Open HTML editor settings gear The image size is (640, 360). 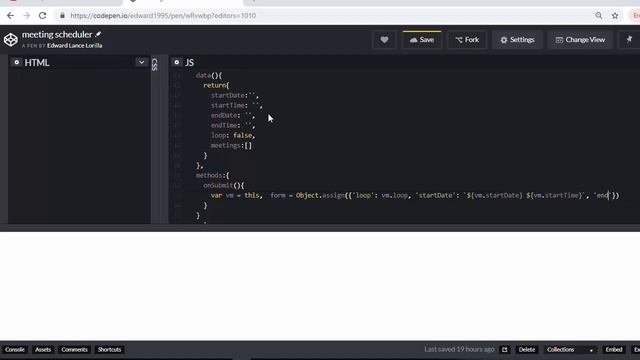(x=16, y=62)
